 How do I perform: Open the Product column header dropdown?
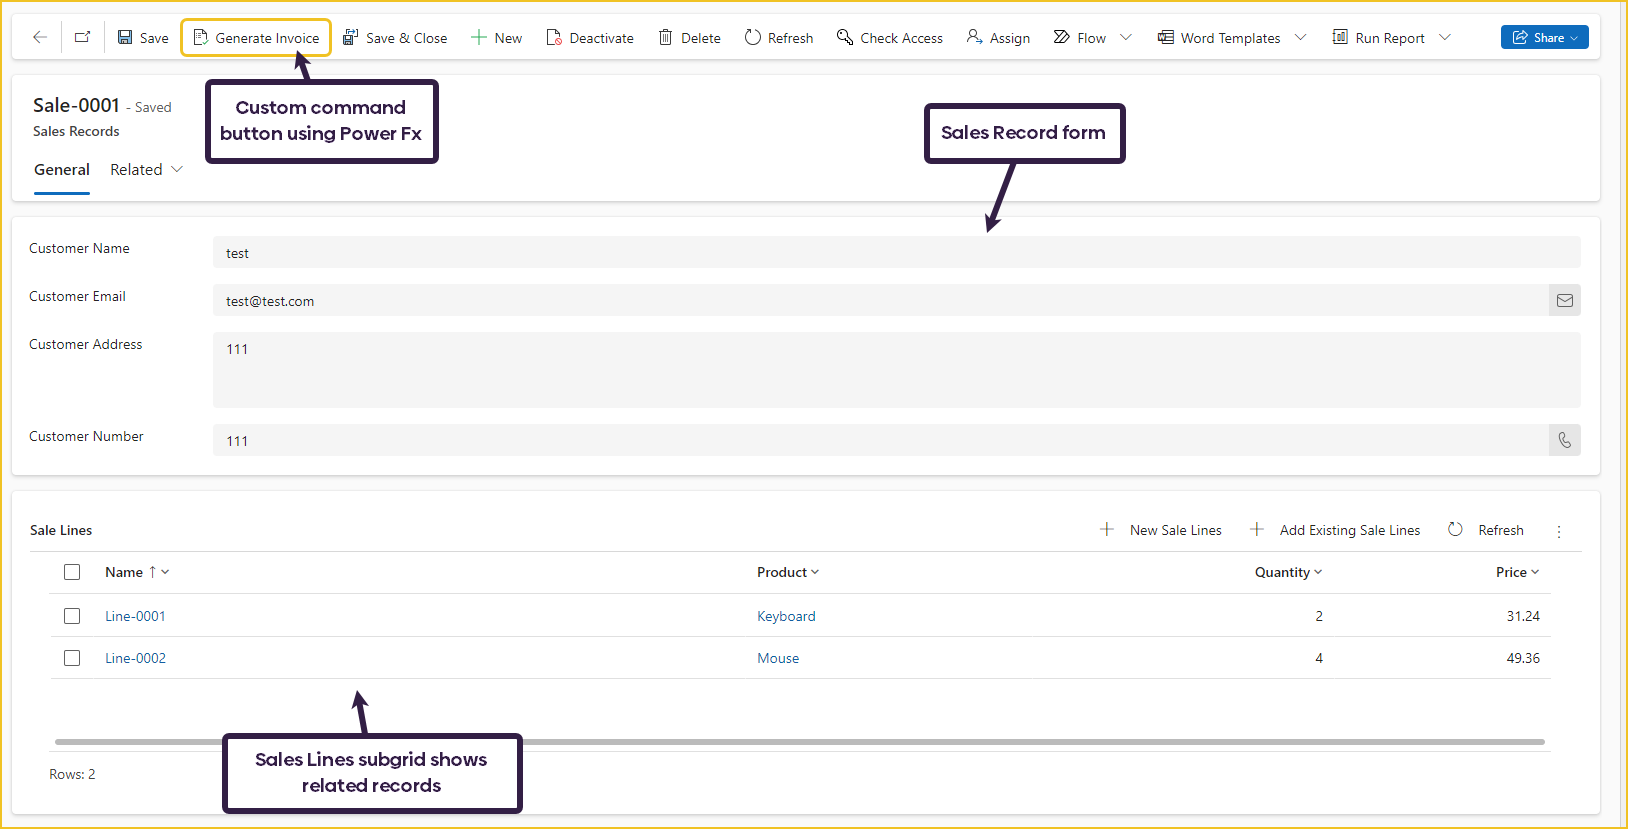point(788,572)
